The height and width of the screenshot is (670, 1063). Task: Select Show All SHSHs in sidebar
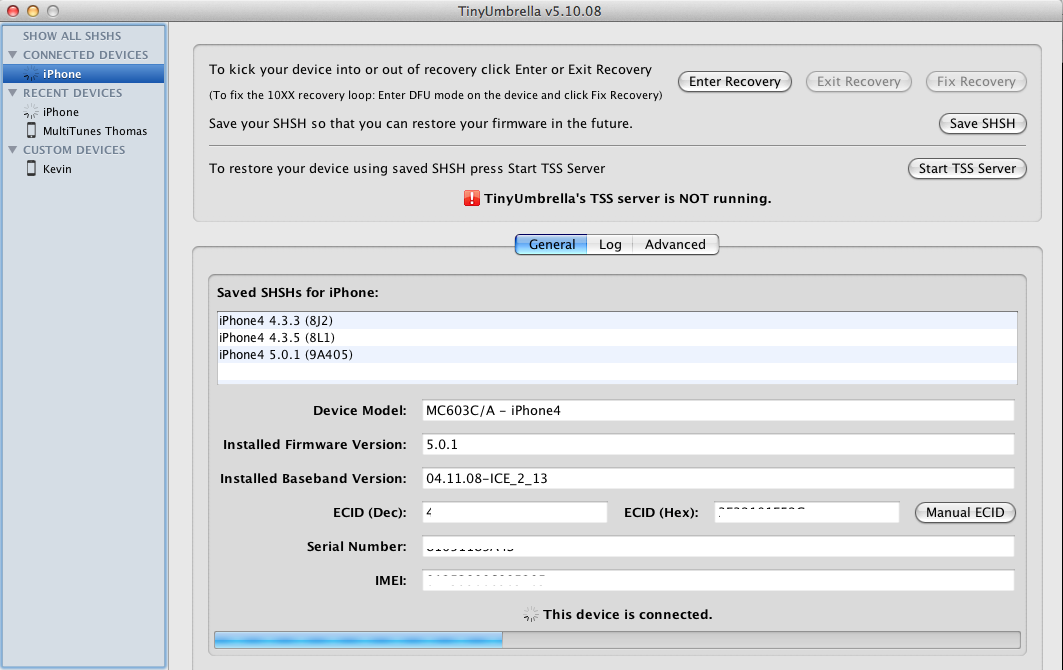[x=72, y=35]
